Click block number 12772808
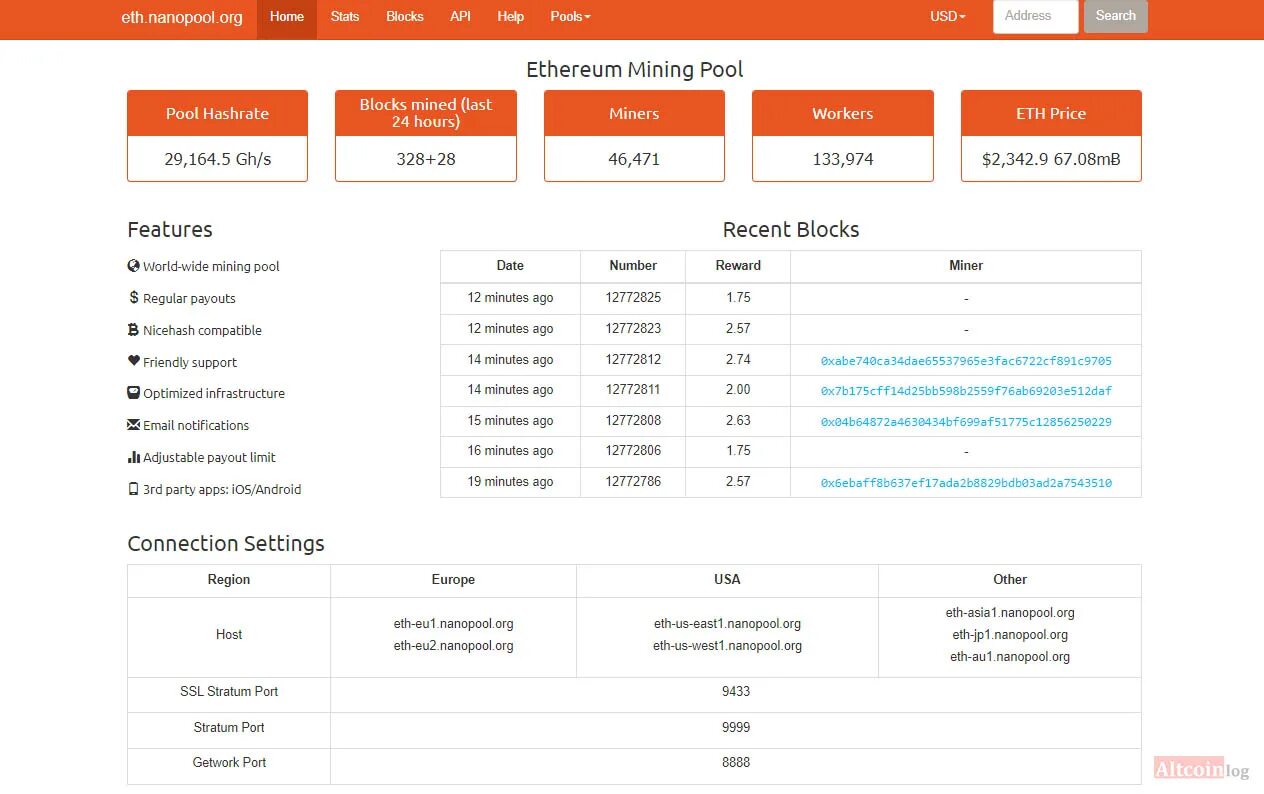Screen dimensions: 1264x794 click(633, 420)
